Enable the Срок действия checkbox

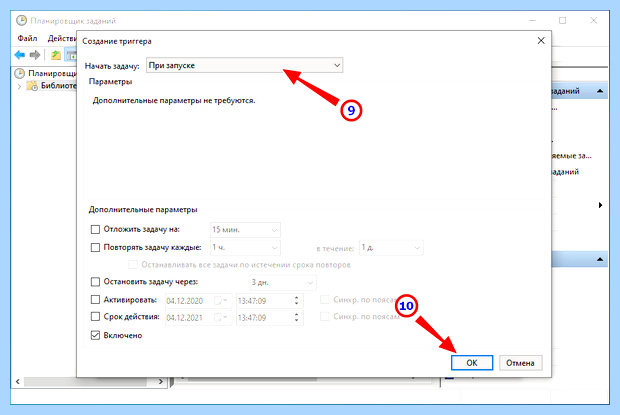(95, 317)
